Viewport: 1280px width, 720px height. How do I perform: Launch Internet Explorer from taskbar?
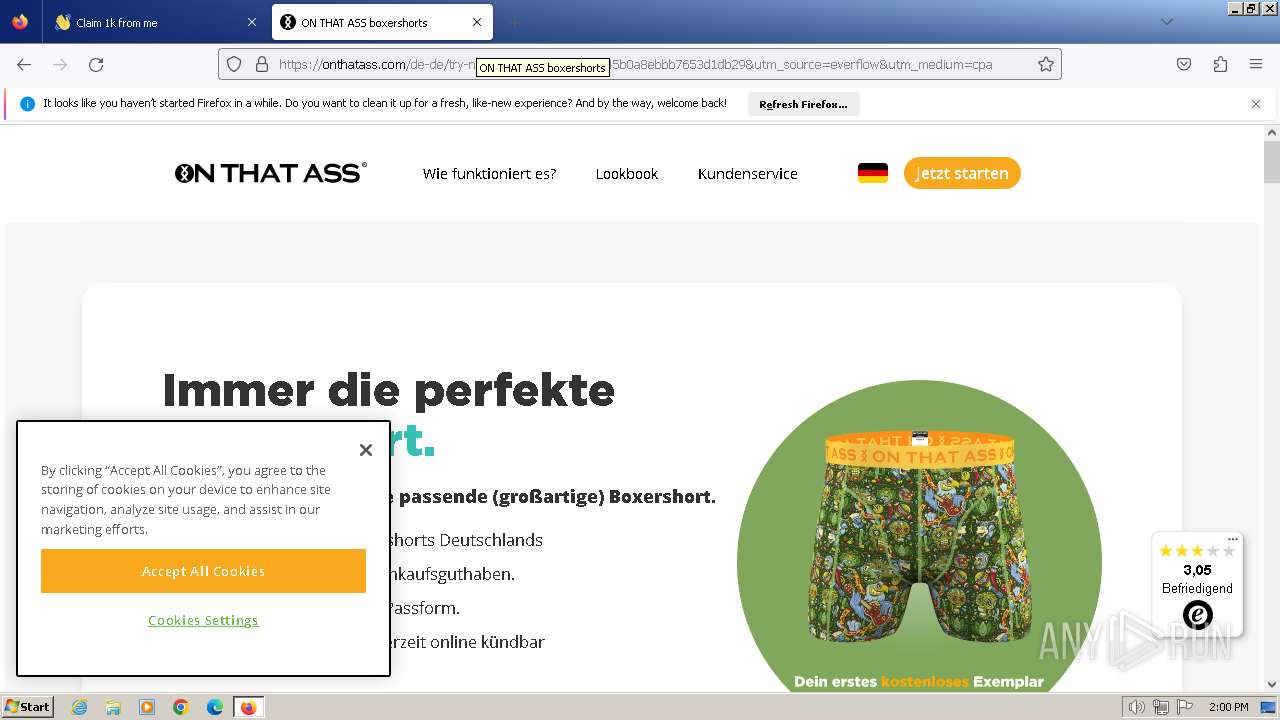pyautogui.click(x=79, y=707)
